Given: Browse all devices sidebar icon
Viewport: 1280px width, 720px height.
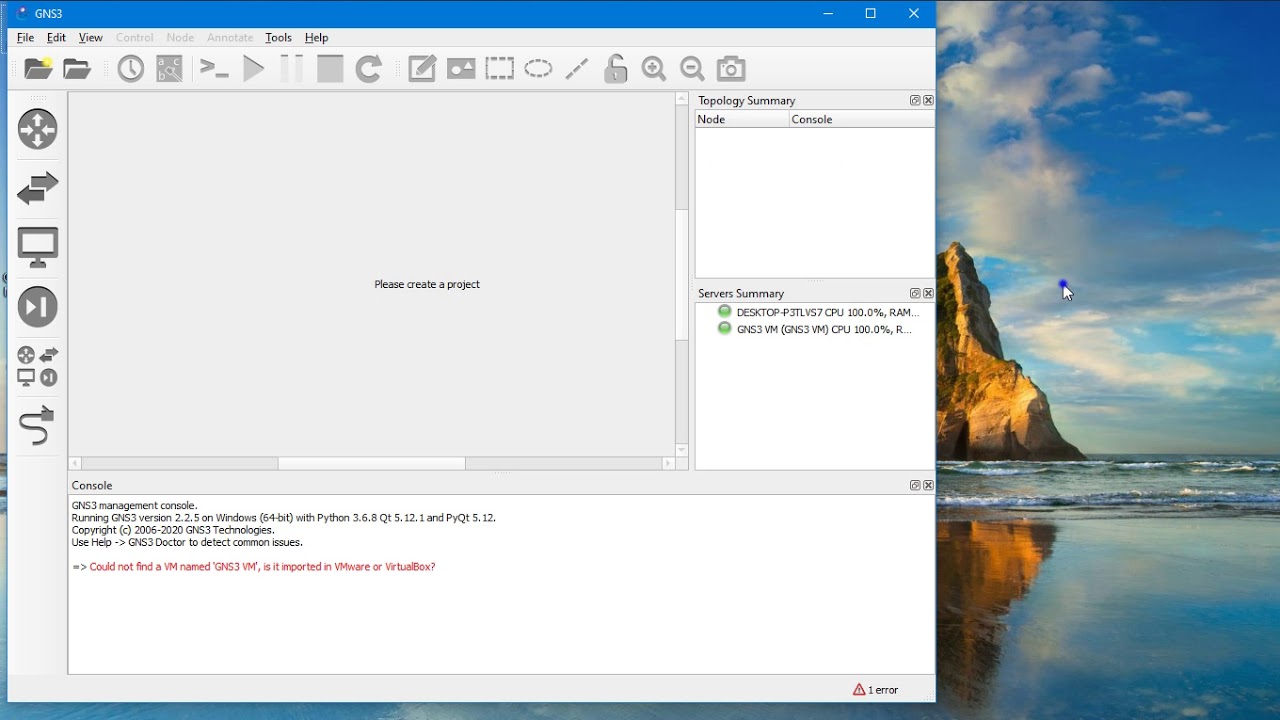Looking at the screenshot, I should coord(38,366).
